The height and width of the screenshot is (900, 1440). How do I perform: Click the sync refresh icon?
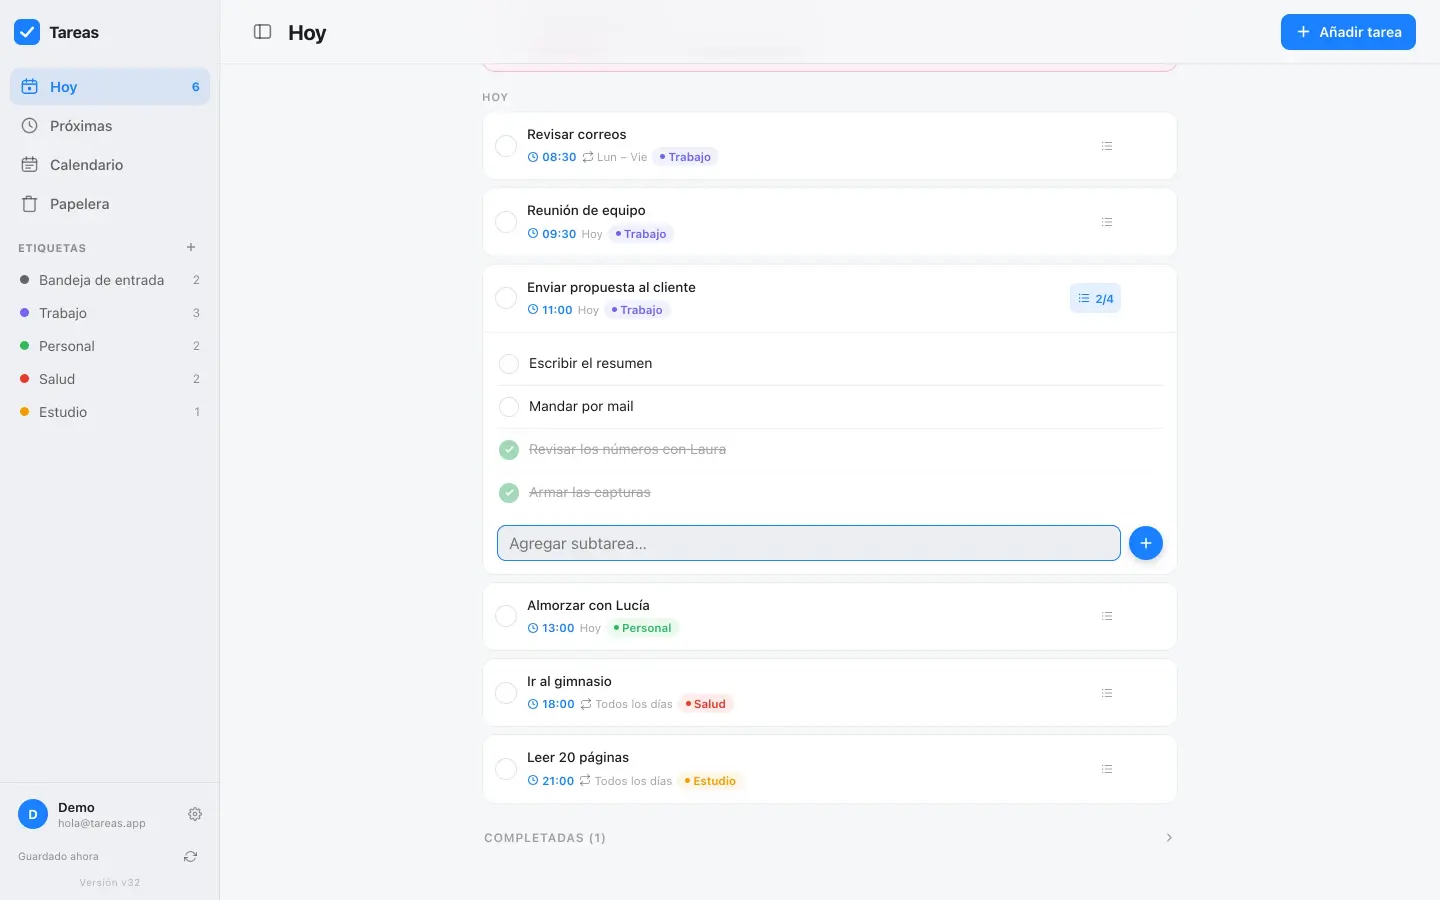pos(190,856)
